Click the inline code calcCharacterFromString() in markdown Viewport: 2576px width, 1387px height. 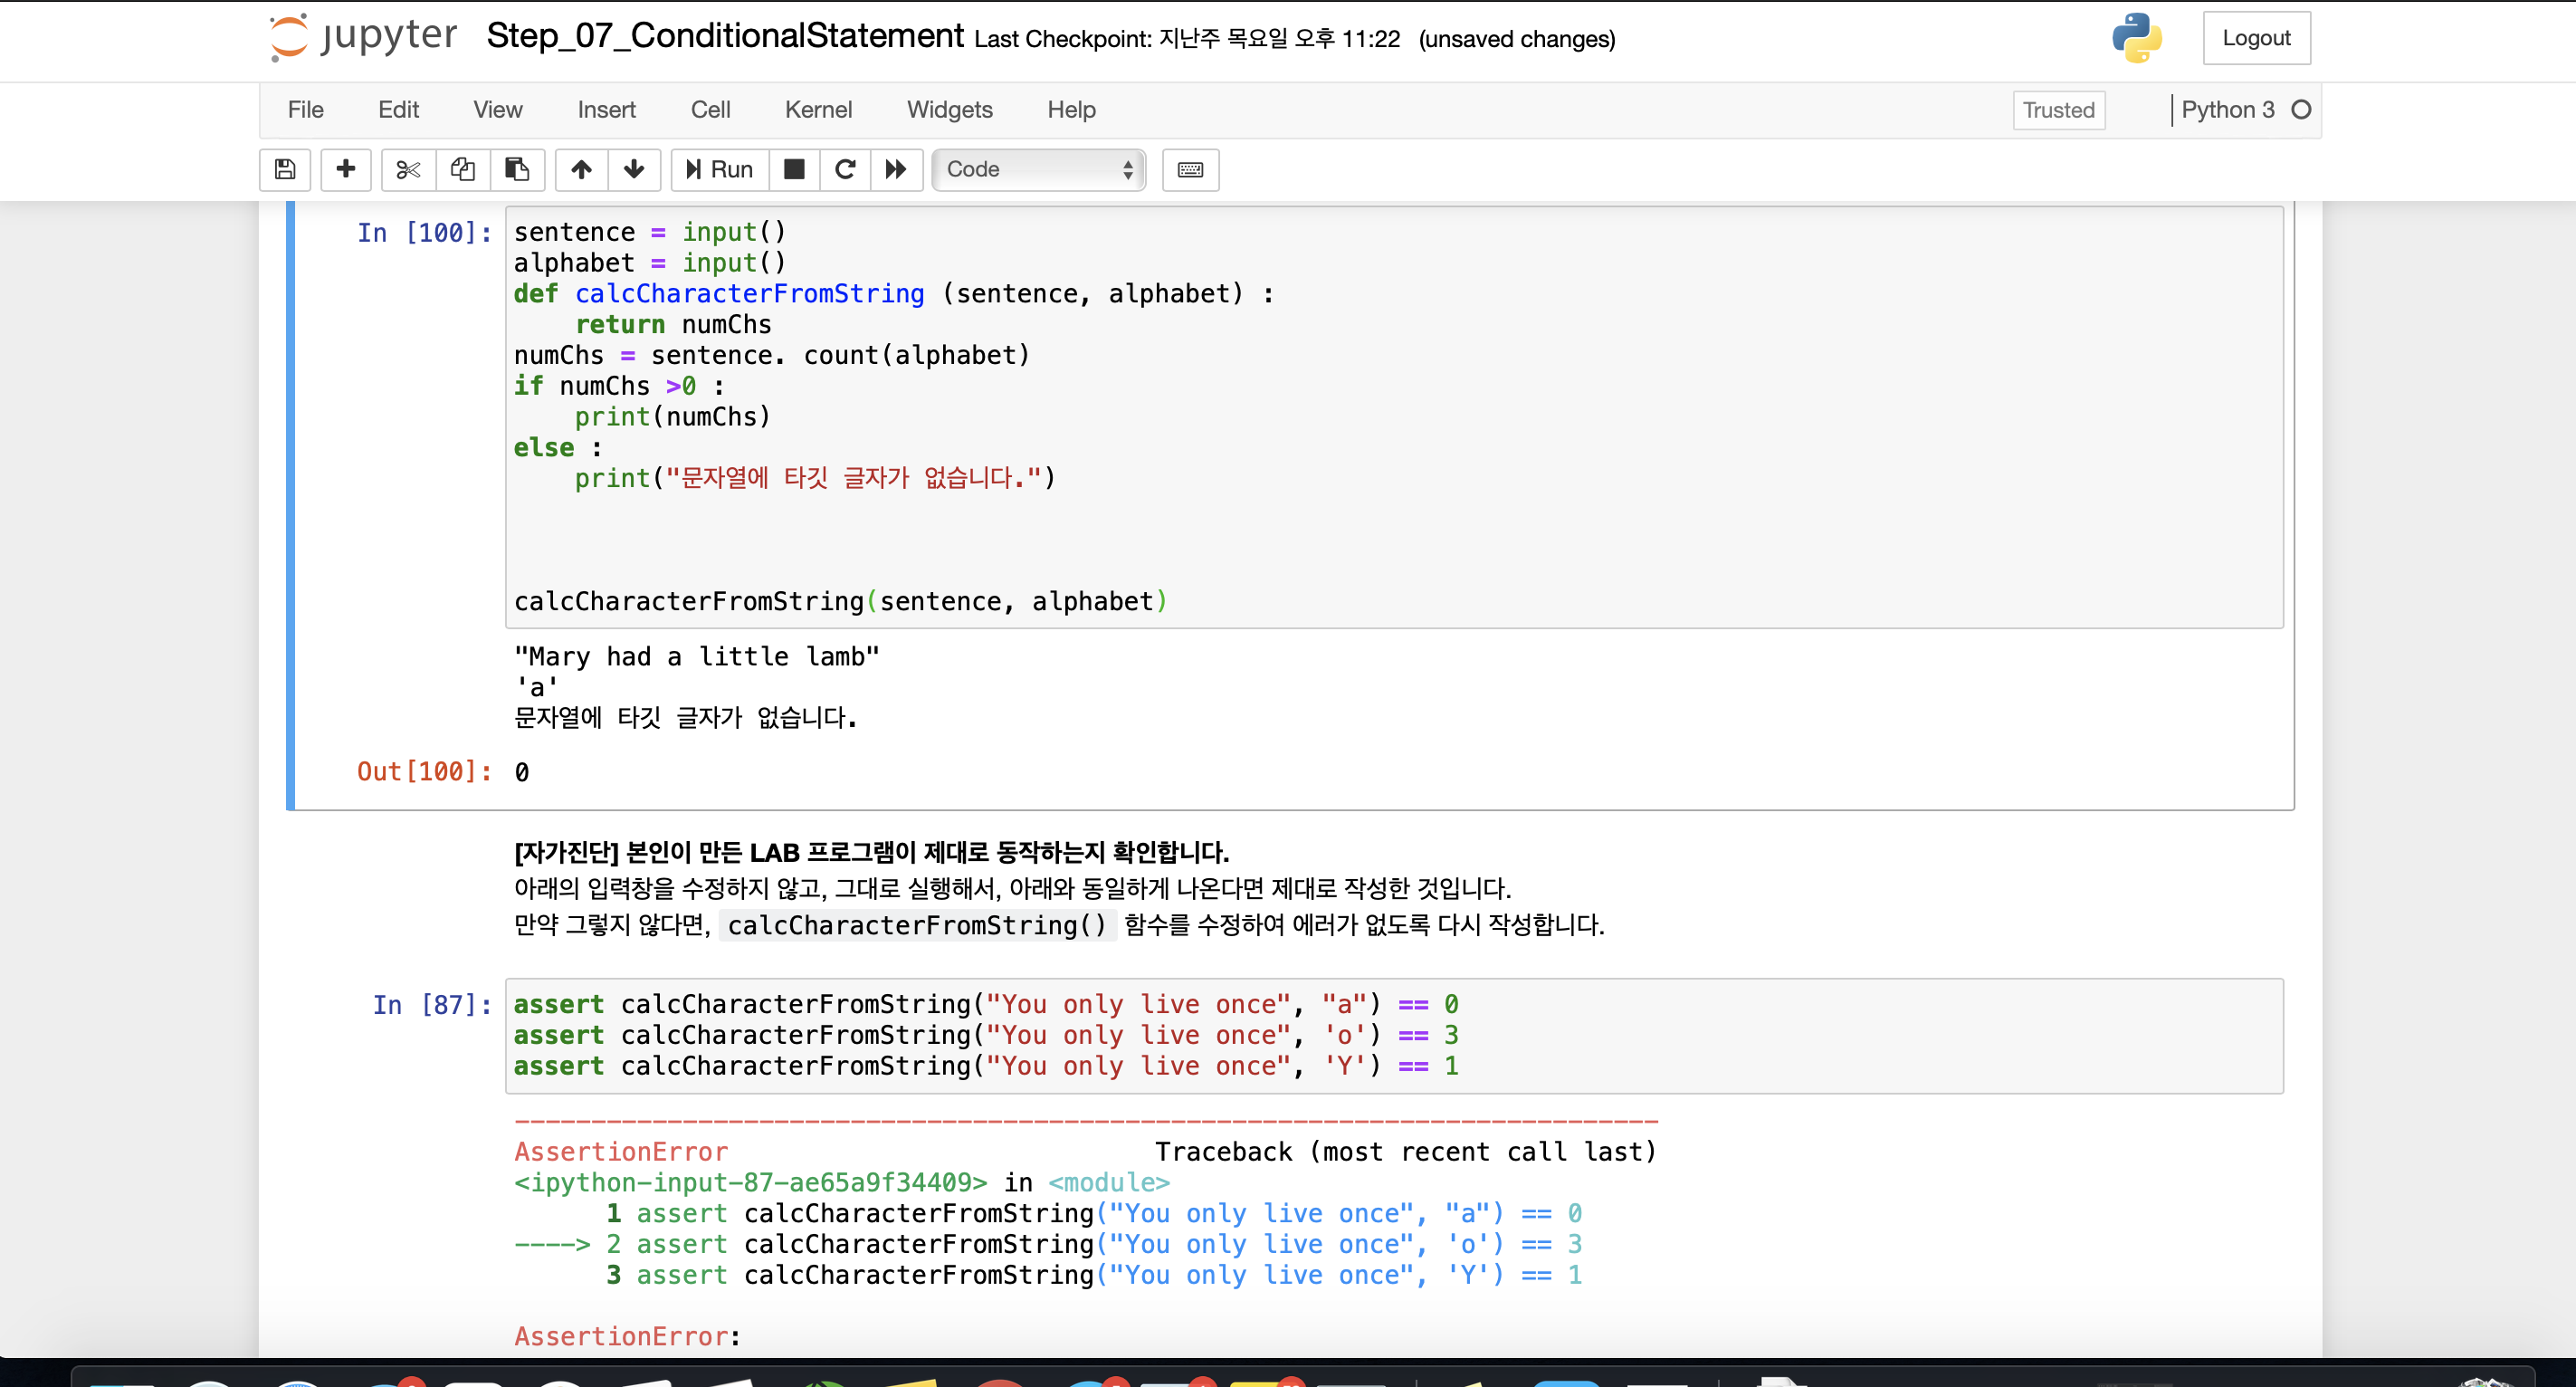(x=917, y=925)
